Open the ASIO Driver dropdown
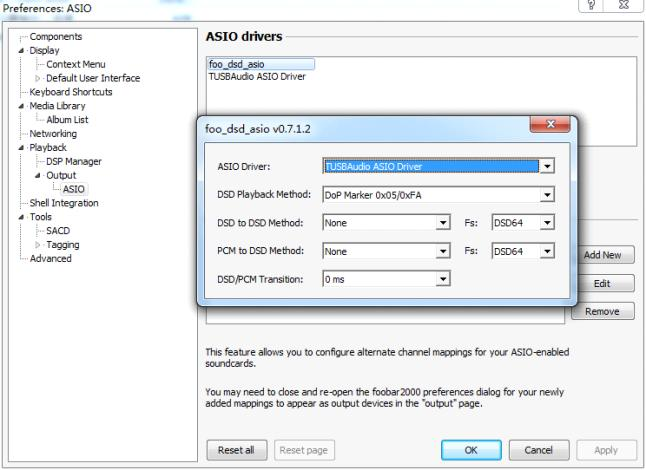The image size is (646, 470). [546, 167]
